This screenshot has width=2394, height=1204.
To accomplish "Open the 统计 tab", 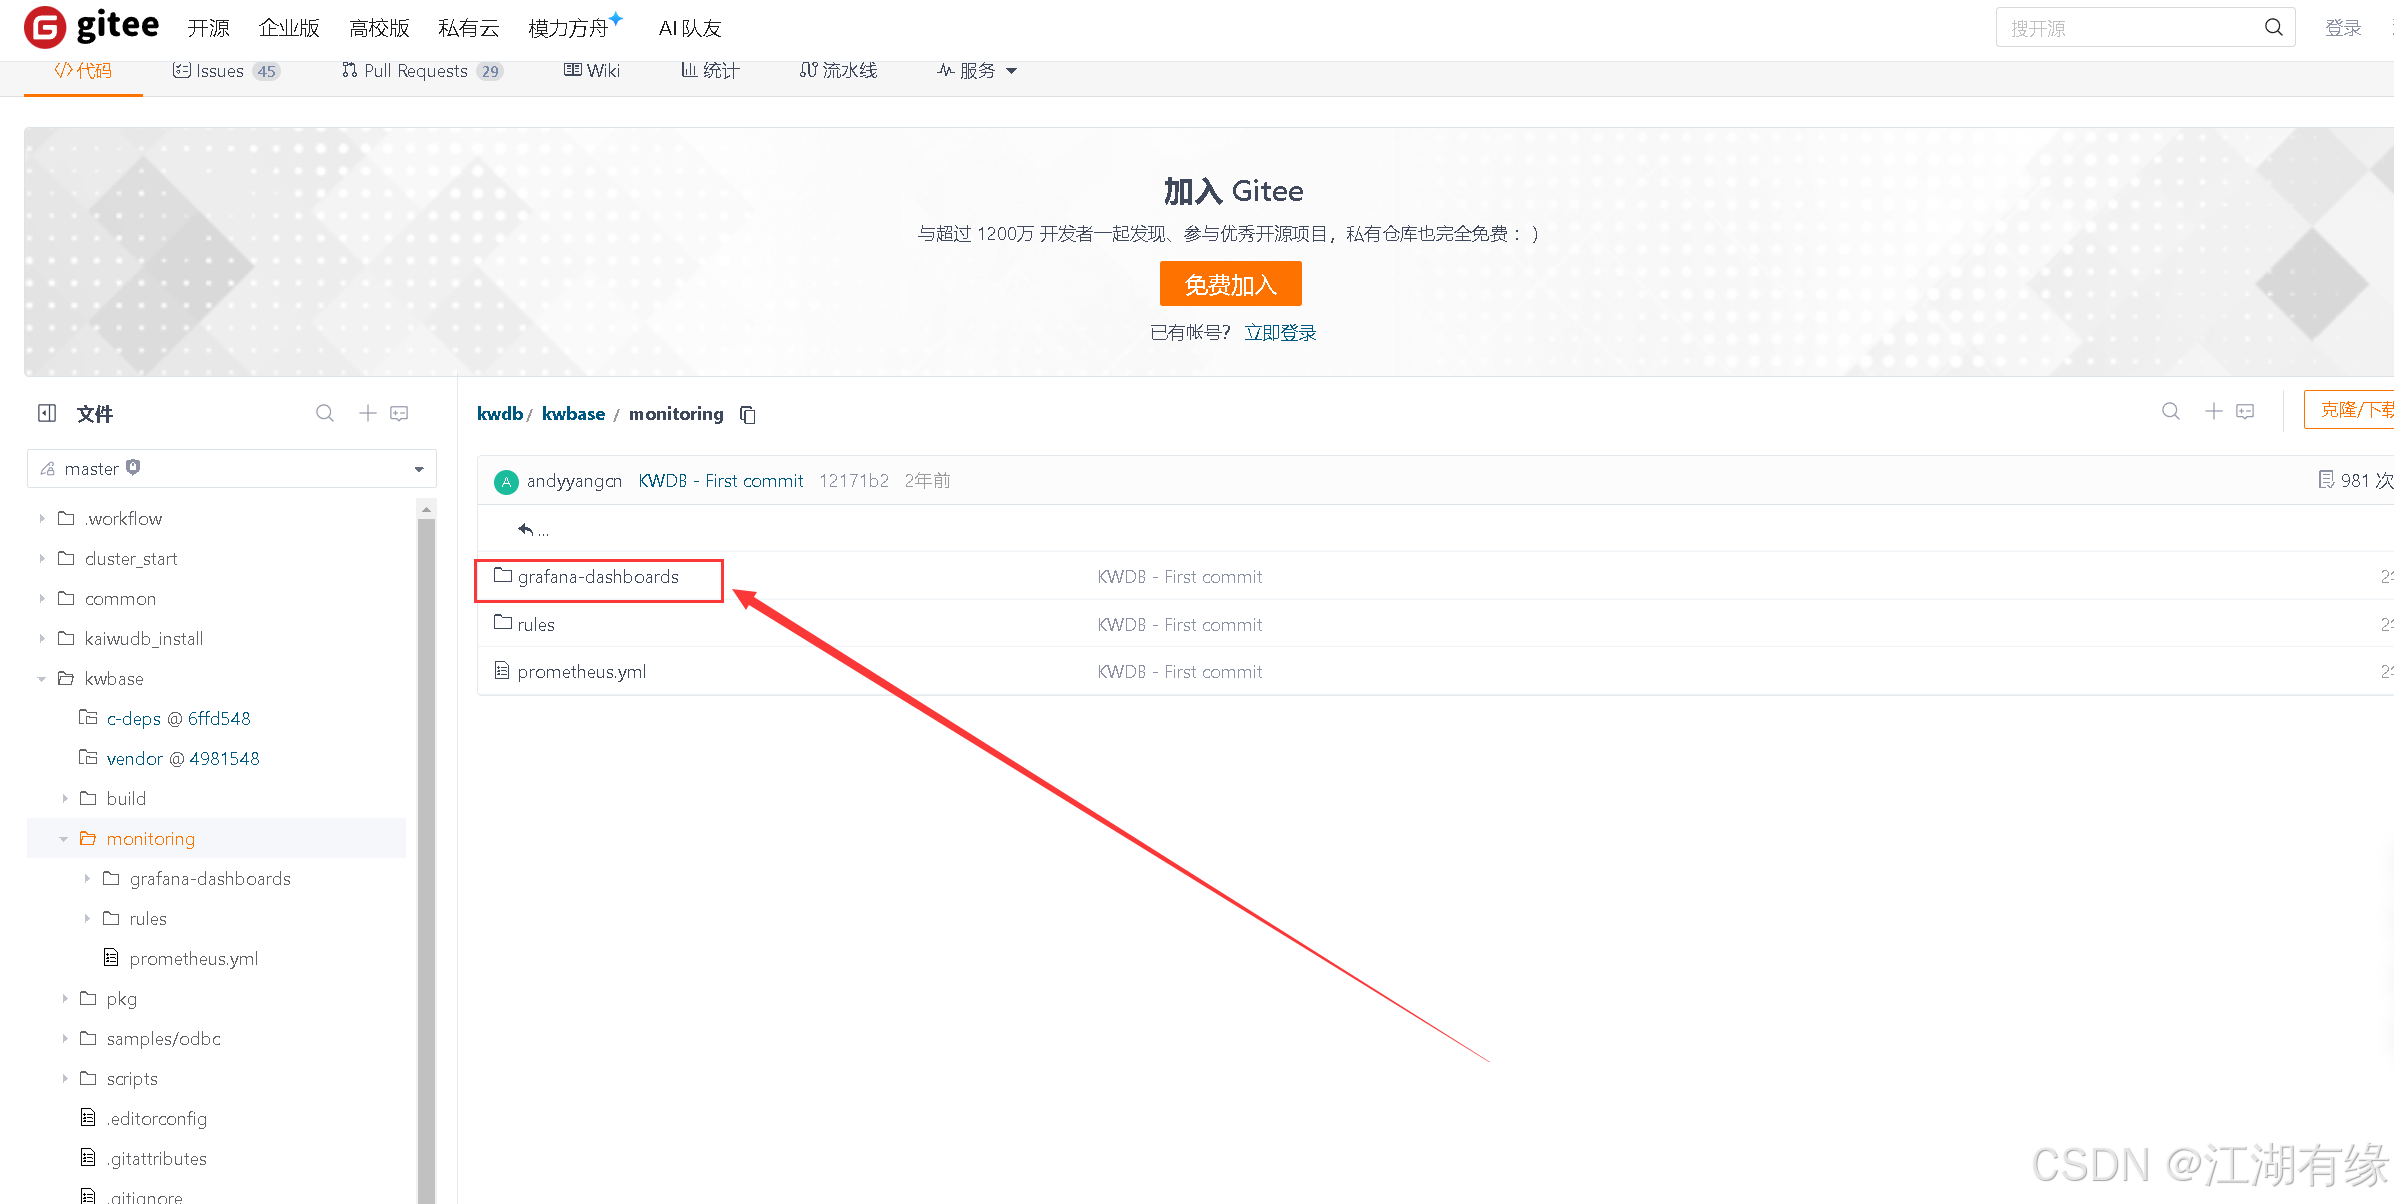I will pos(710,71).
